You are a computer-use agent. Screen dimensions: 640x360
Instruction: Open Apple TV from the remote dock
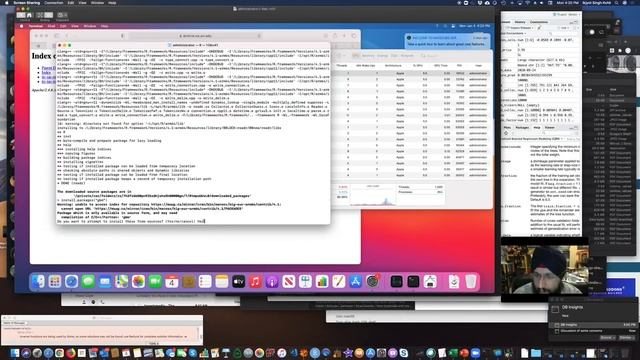238,282
